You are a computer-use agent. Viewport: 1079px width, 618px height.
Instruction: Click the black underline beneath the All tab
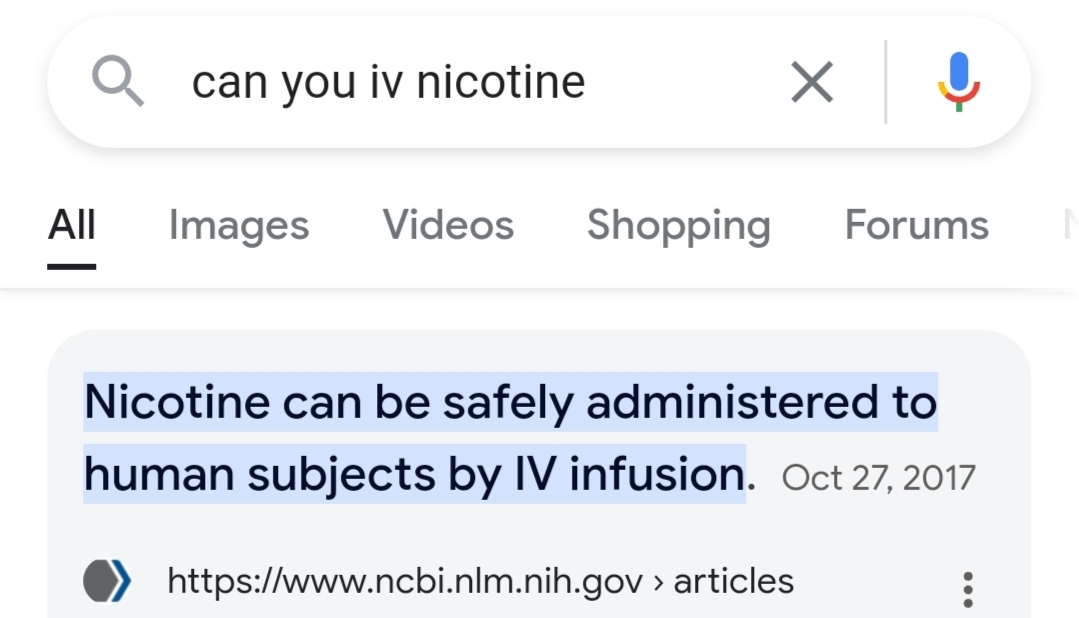(72, 266)
